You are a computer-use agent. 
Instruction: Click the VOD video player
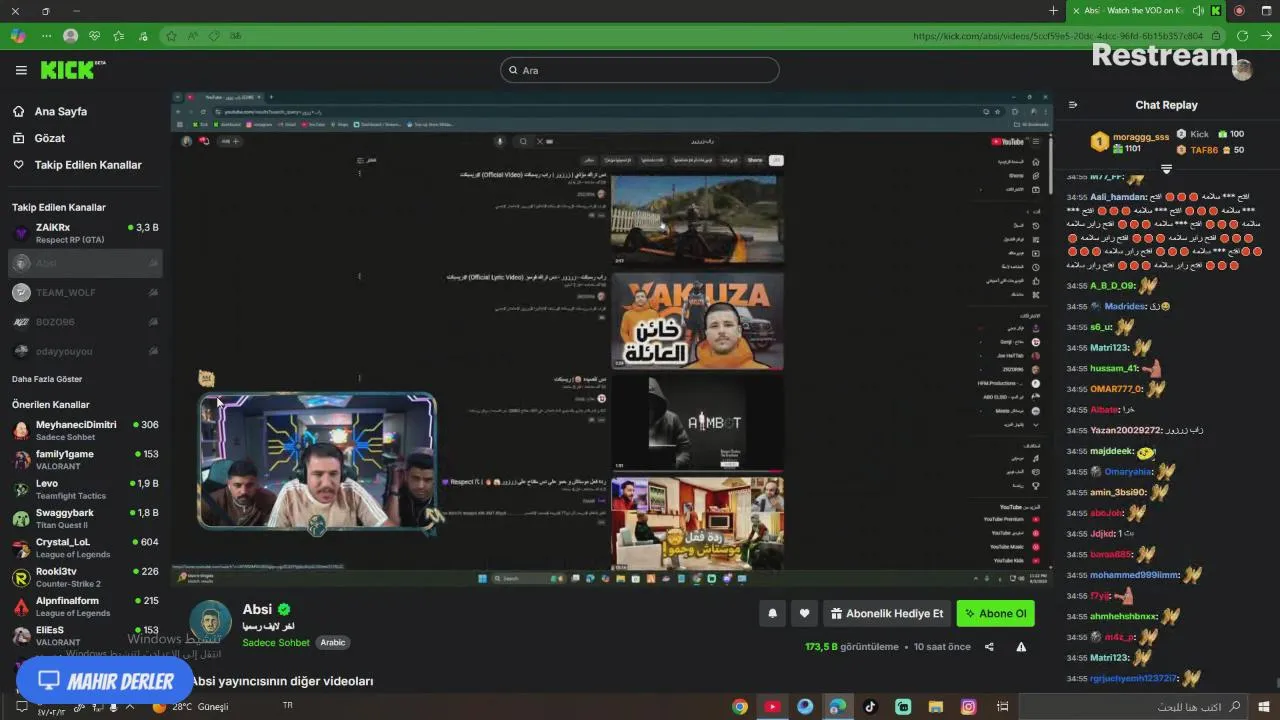(612, 340)
